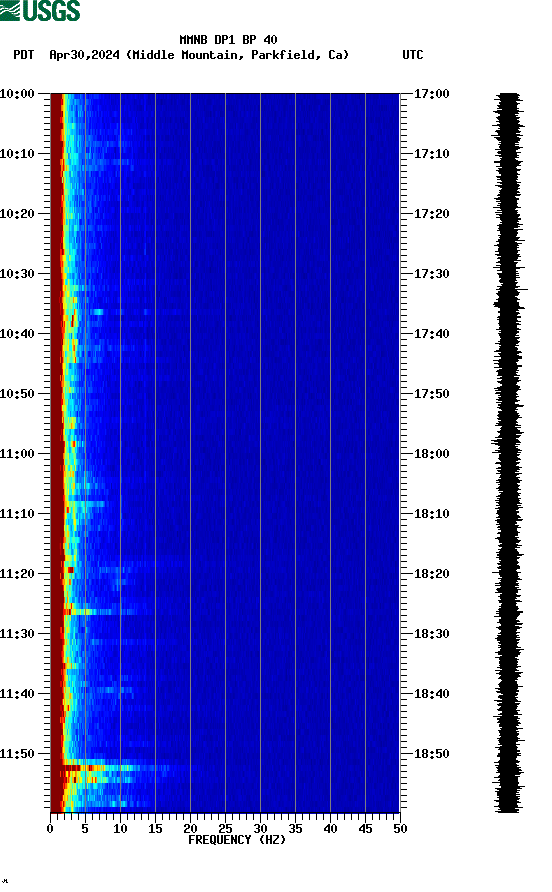
Task: Click the "10:20" PDT time label
Action: pyautogui.click(x=17, y=213)
